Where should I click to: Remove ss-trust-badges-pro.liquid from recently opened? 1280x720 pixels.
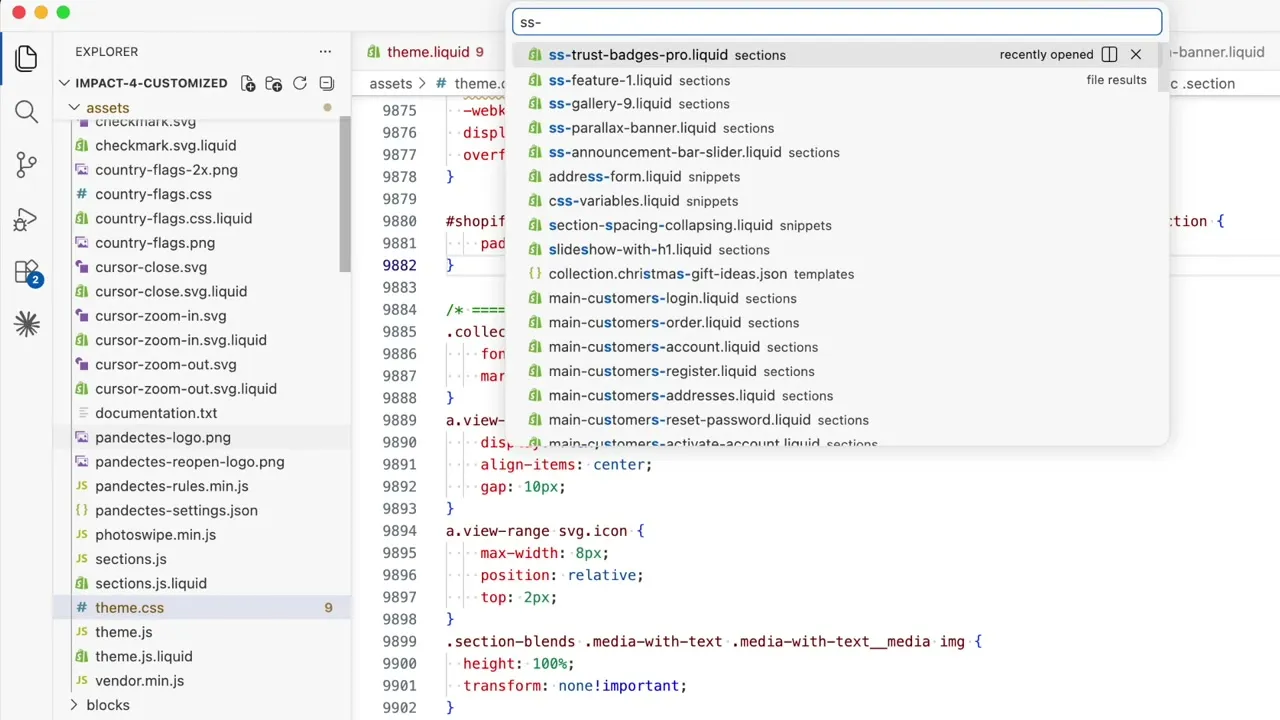pos(1136,55)
